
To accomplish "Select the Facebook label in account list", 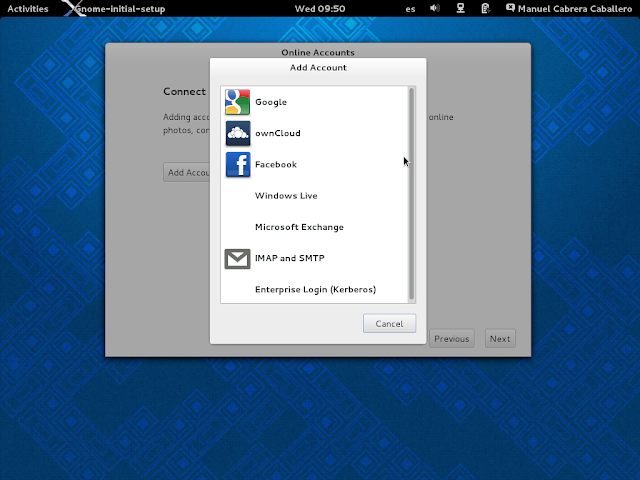I will tap(276, 164).
